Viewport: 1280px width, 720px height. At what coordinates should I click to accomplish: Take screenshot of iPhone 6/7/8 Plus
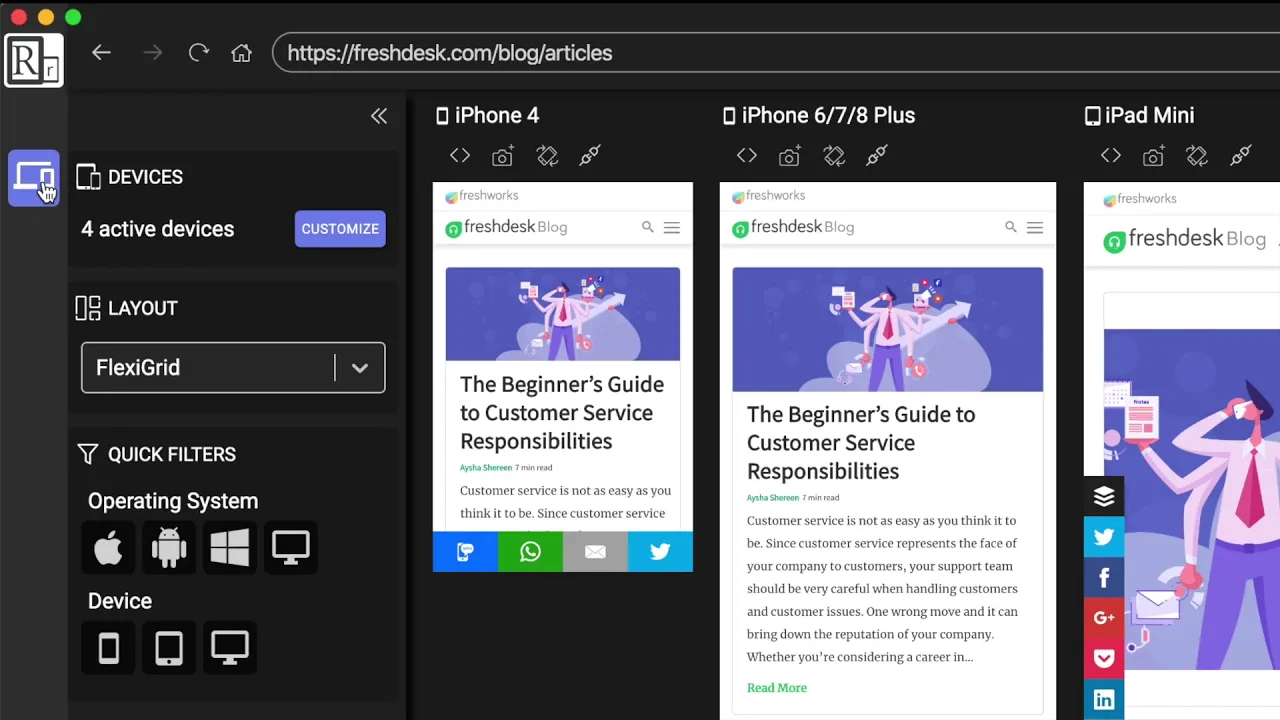790,155
